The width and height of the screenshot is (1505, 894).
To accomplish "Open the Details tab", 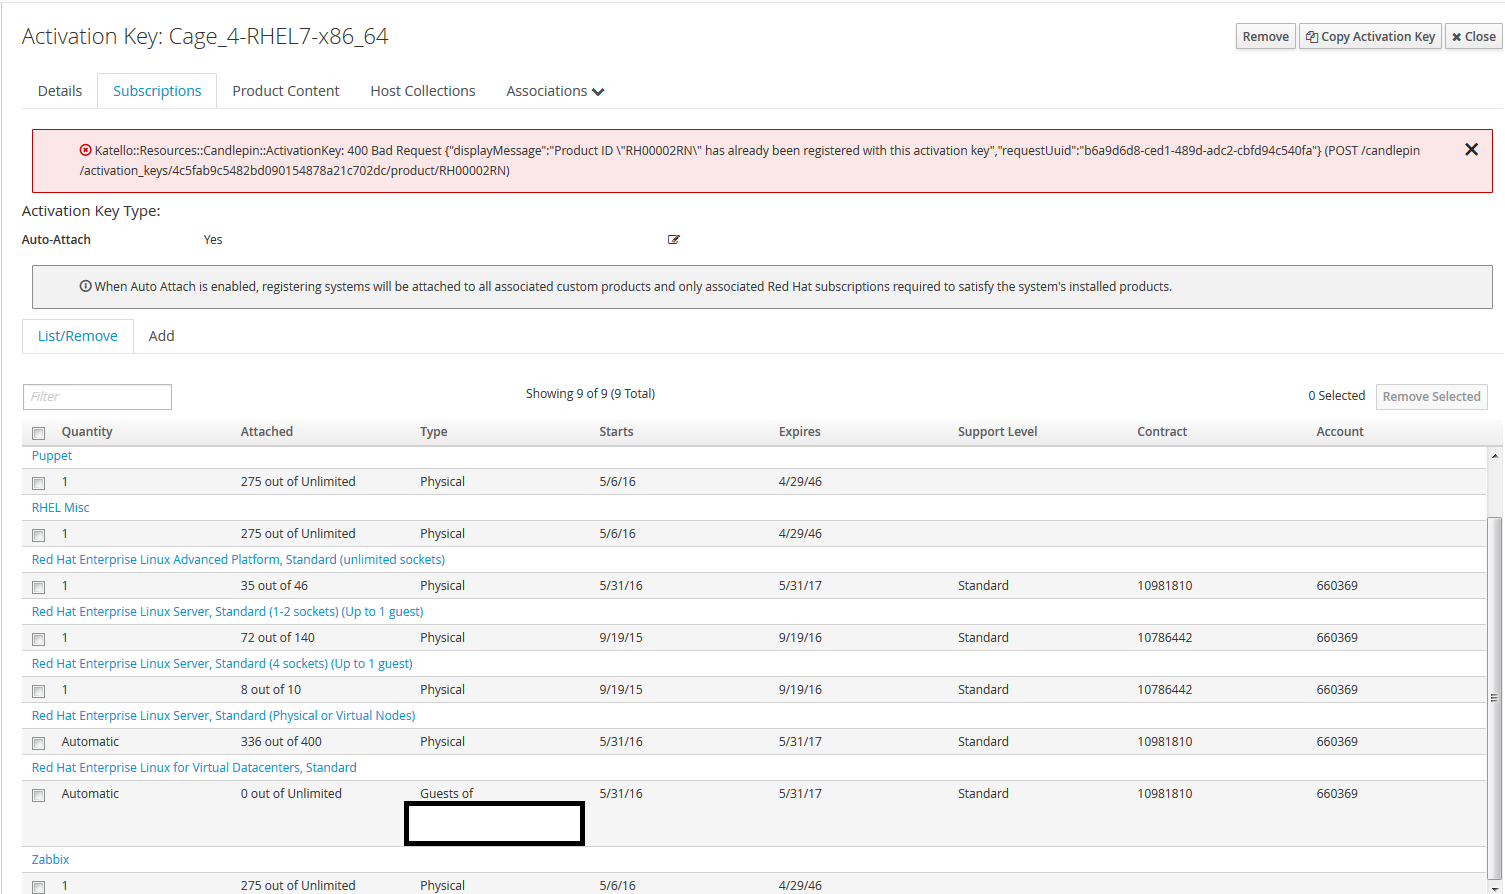I will click(60, 91).
